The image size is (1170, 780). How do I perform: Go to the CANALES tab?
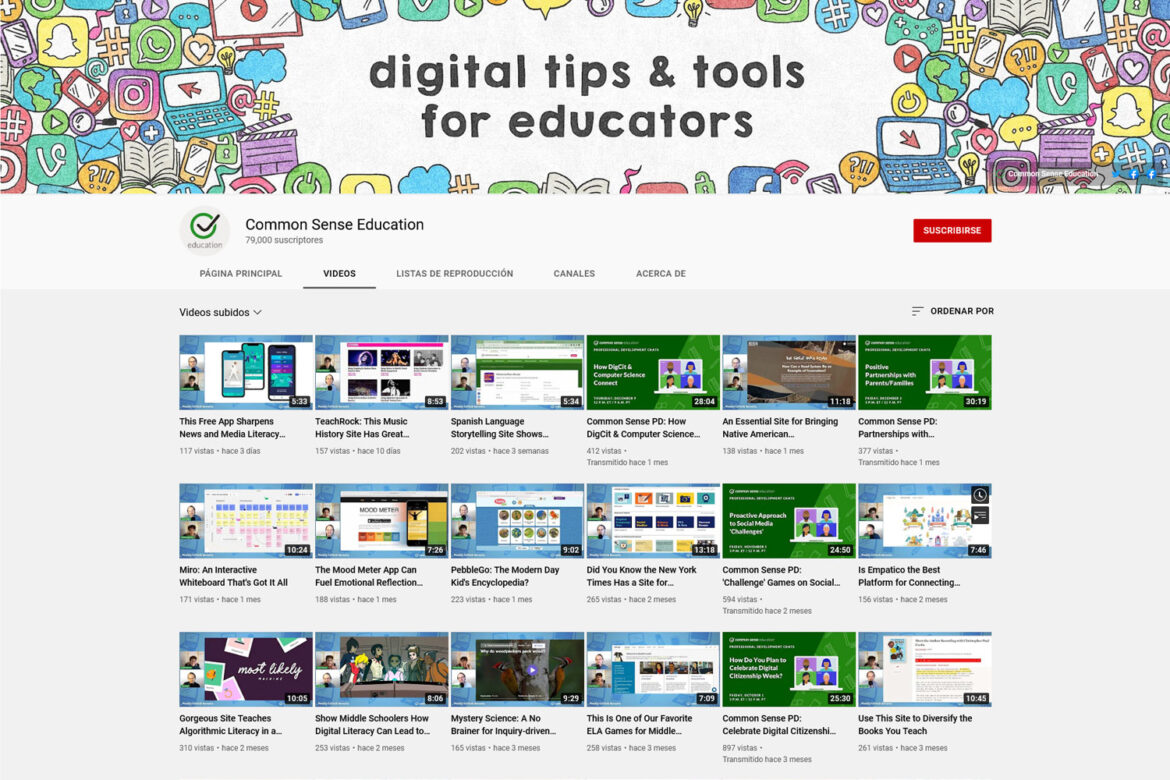(x=574, y=273)
